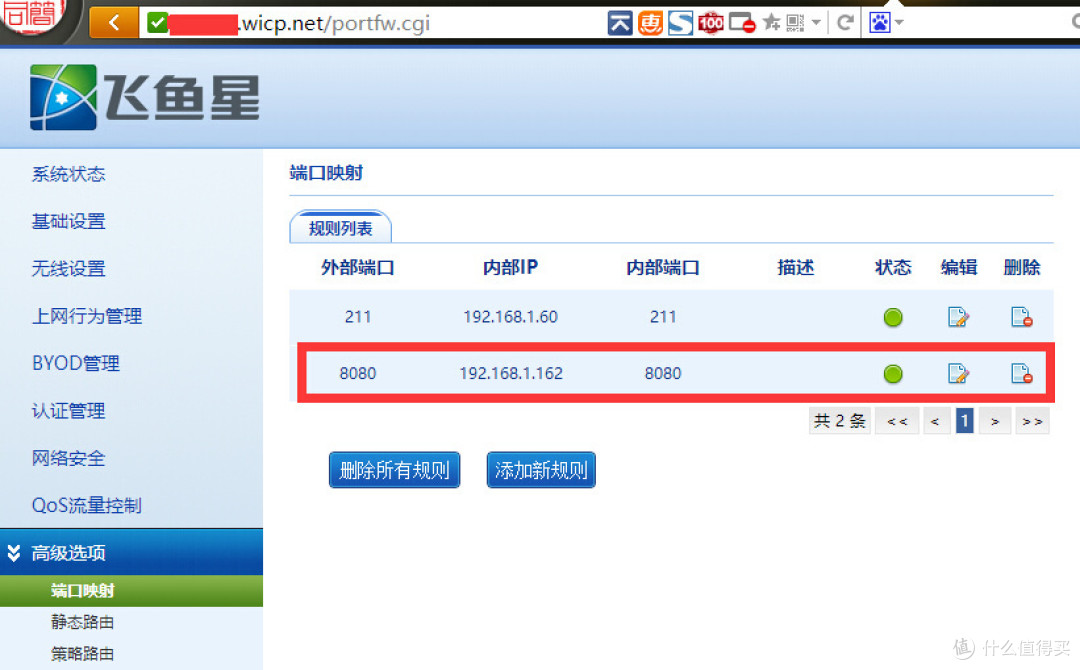
Task: Click the Baidu paw search engine icon
Action: point(880,23)
